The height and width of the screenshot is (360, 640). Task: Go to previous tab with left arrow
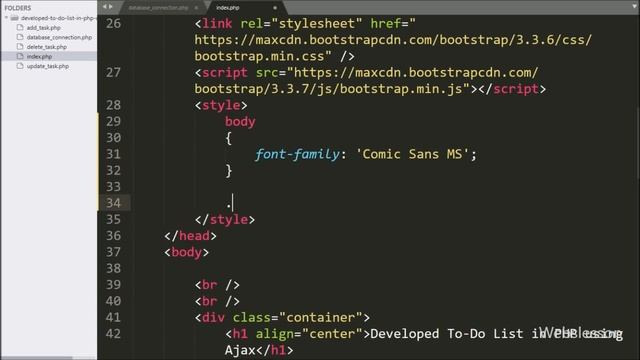point(104,7)
